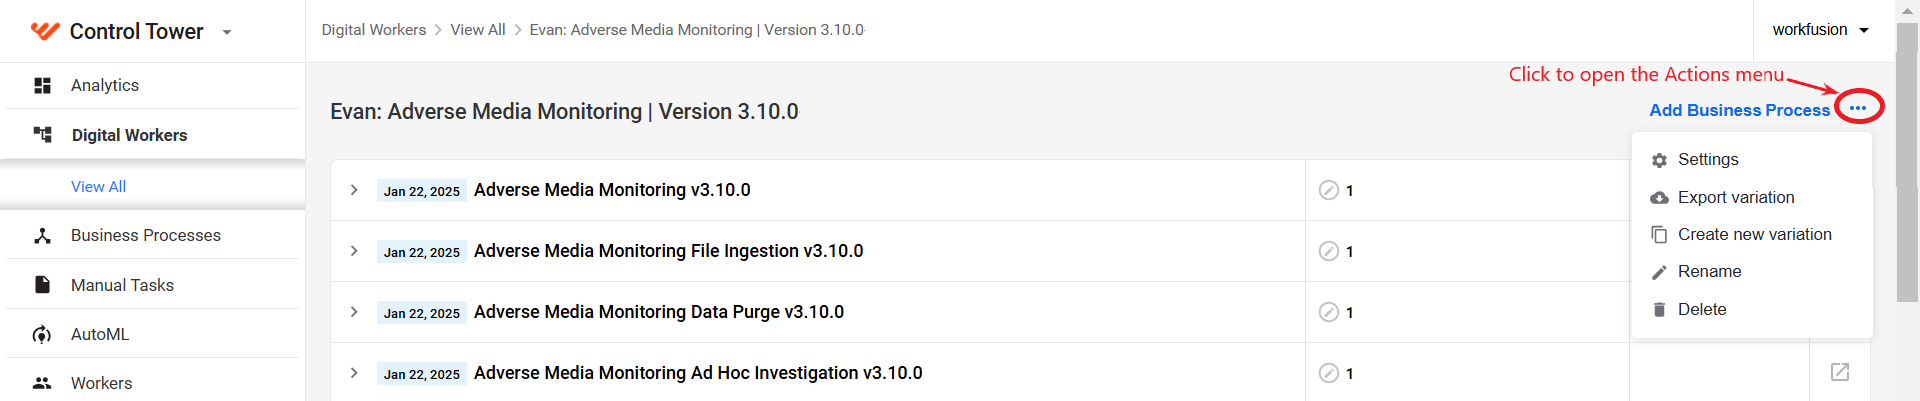This screenshot has height=401, width=1920.
Task: Click the AutoML icon
Action: click(42, 334)
